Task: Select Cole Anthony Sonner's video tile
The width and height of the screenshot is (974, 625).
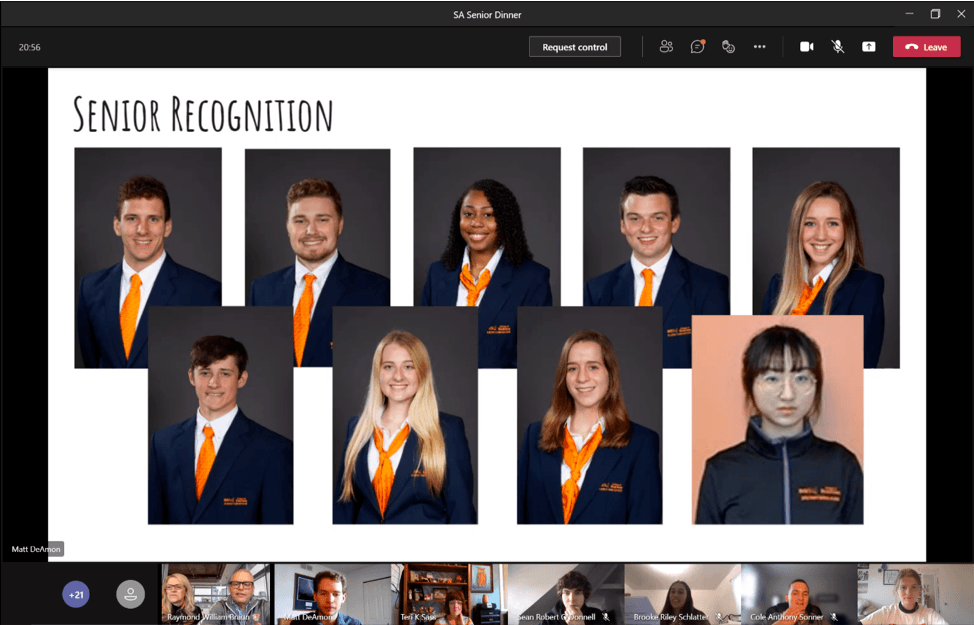Action: [x=798, y=594]
